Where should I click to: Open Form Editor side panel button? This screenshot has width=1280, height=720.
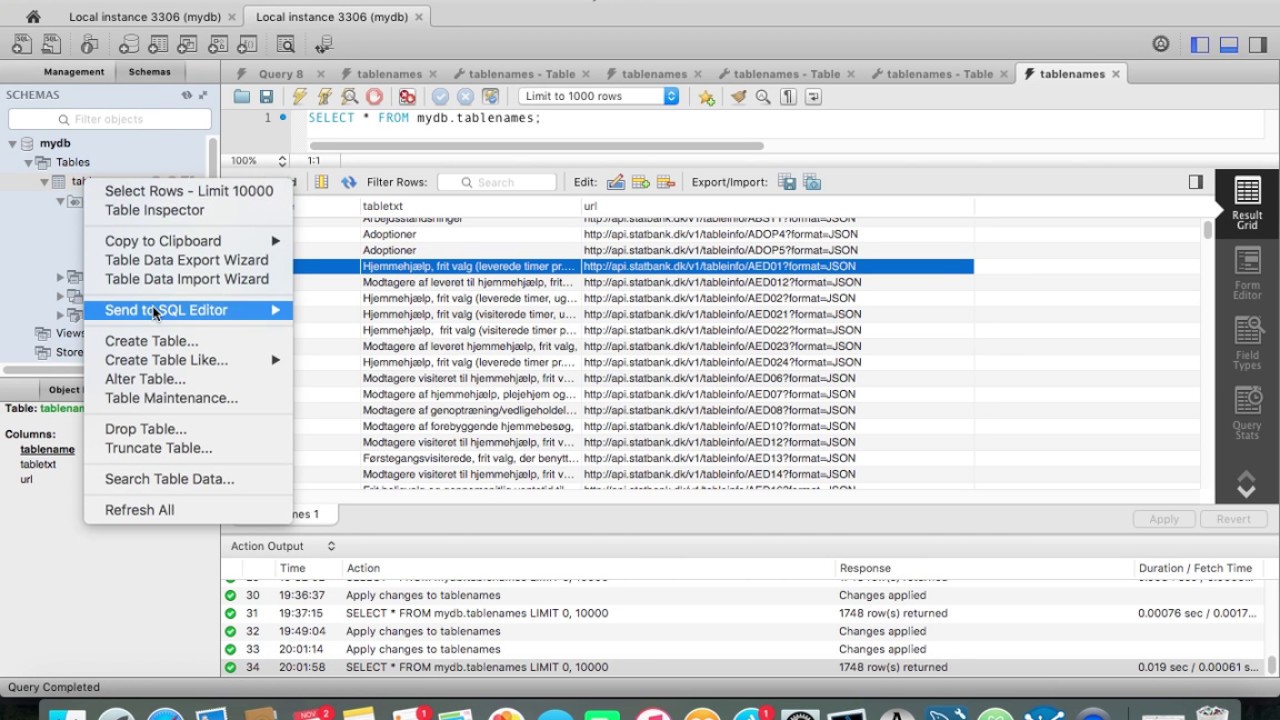point(1247,273)
